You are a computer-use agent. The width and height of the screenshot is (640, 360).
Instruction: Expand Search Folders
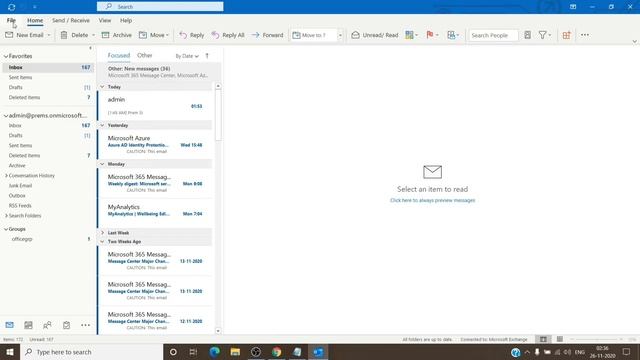6,216
